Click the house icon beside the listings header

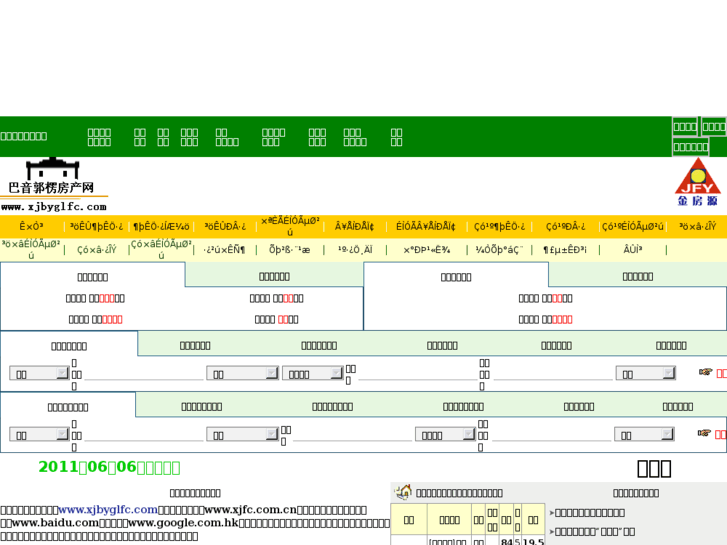[404, 492]
